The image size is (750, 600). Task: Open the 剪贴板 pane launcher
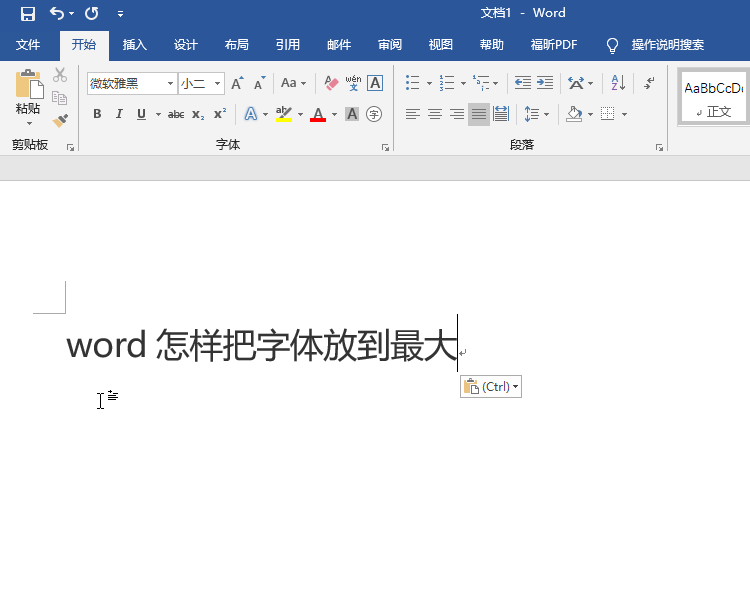[x=70, y=148]
